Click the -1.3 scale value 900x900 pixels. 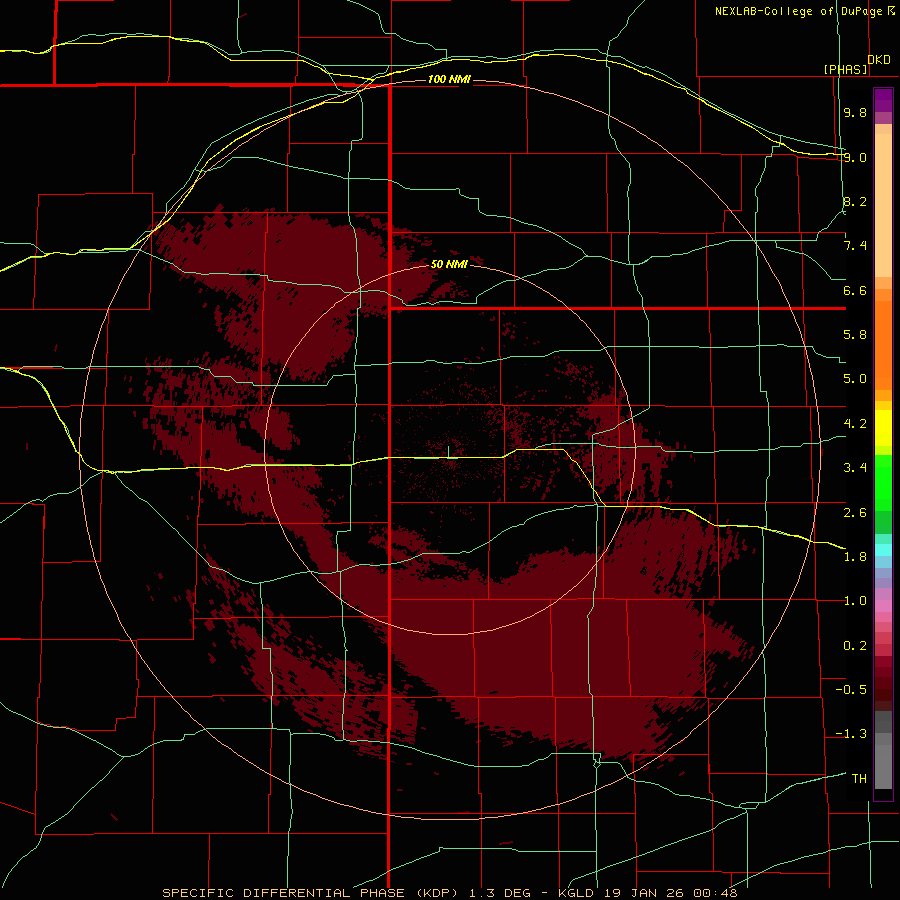pyautogui.click(x=851, y=734)
